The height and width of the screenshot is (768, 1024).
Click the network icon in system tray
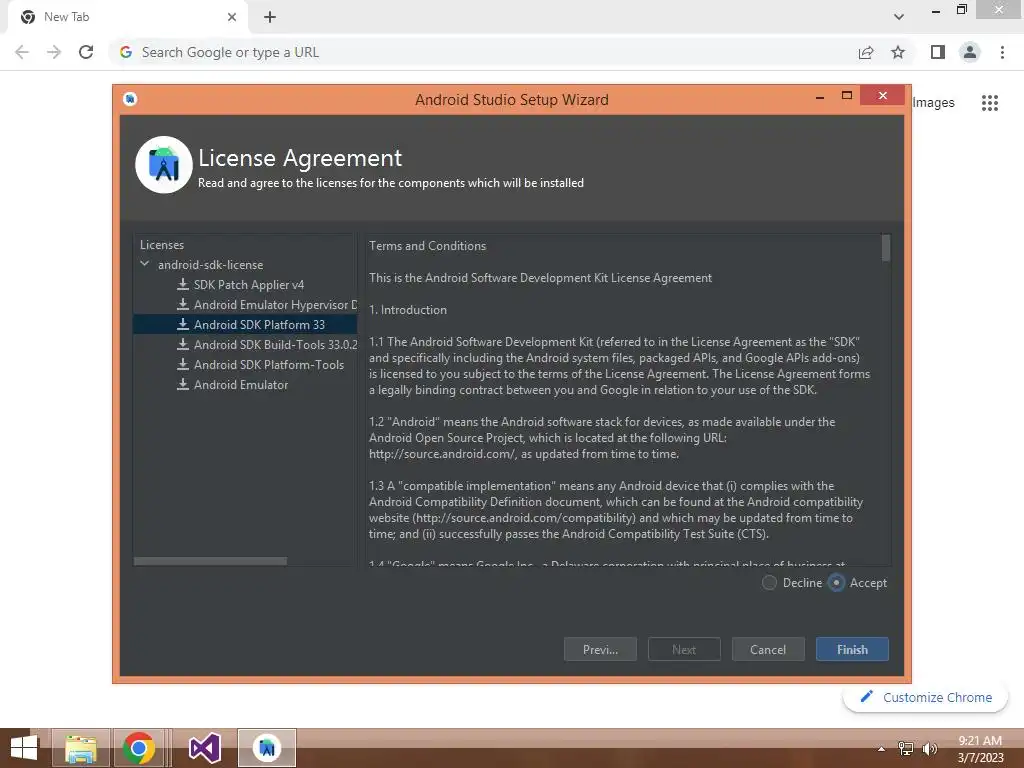click(906, 748)
